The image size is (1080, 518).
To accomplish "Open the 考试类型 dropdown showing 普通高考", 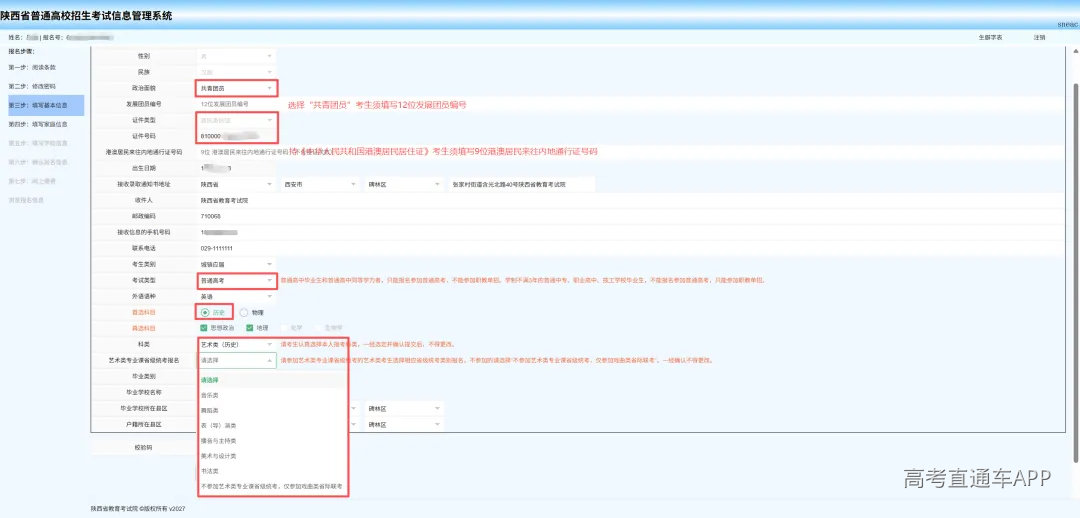I will tap(236, 280).
